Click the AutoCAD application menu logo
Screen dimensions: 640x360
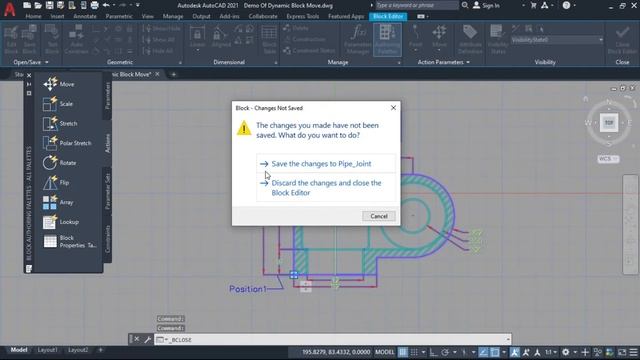9,8
